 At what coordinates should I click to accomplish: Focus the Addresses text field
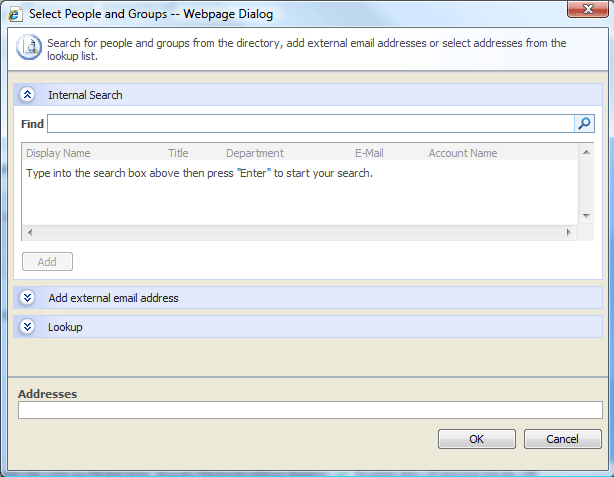pos(310,410)
